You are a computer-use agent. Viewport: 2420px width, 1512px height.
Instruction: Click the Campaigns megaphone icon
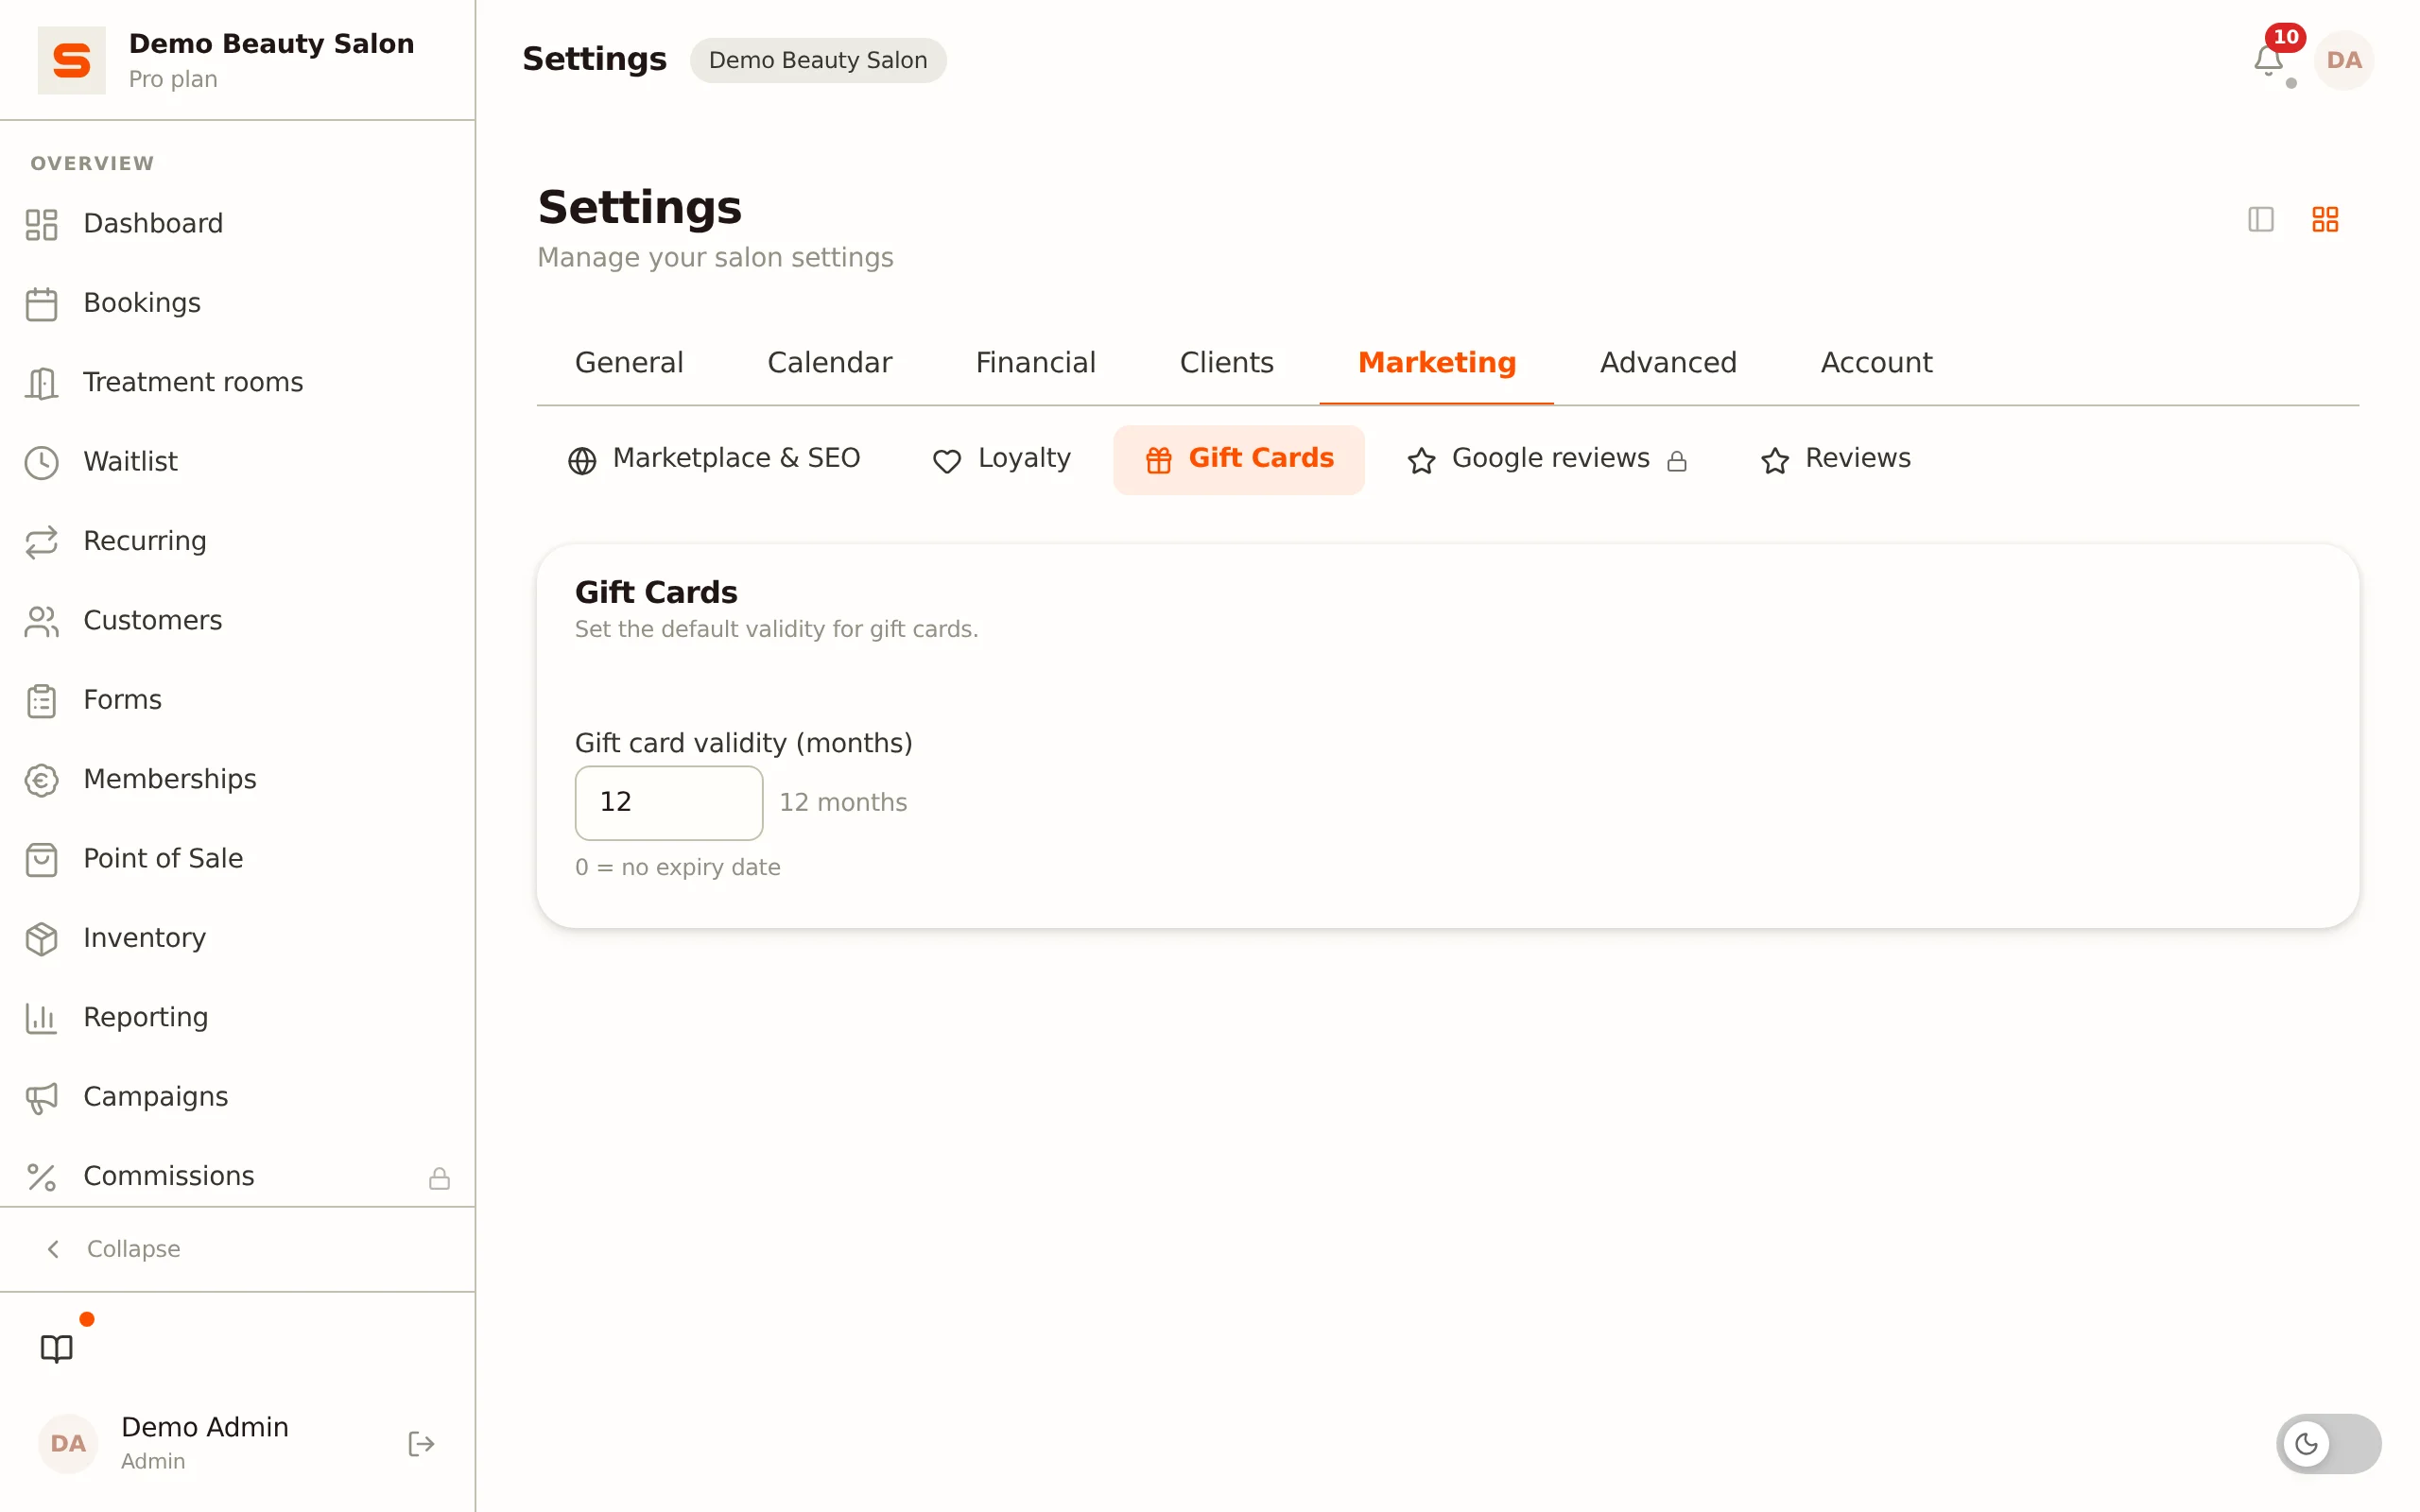[x=41, y=1098]
